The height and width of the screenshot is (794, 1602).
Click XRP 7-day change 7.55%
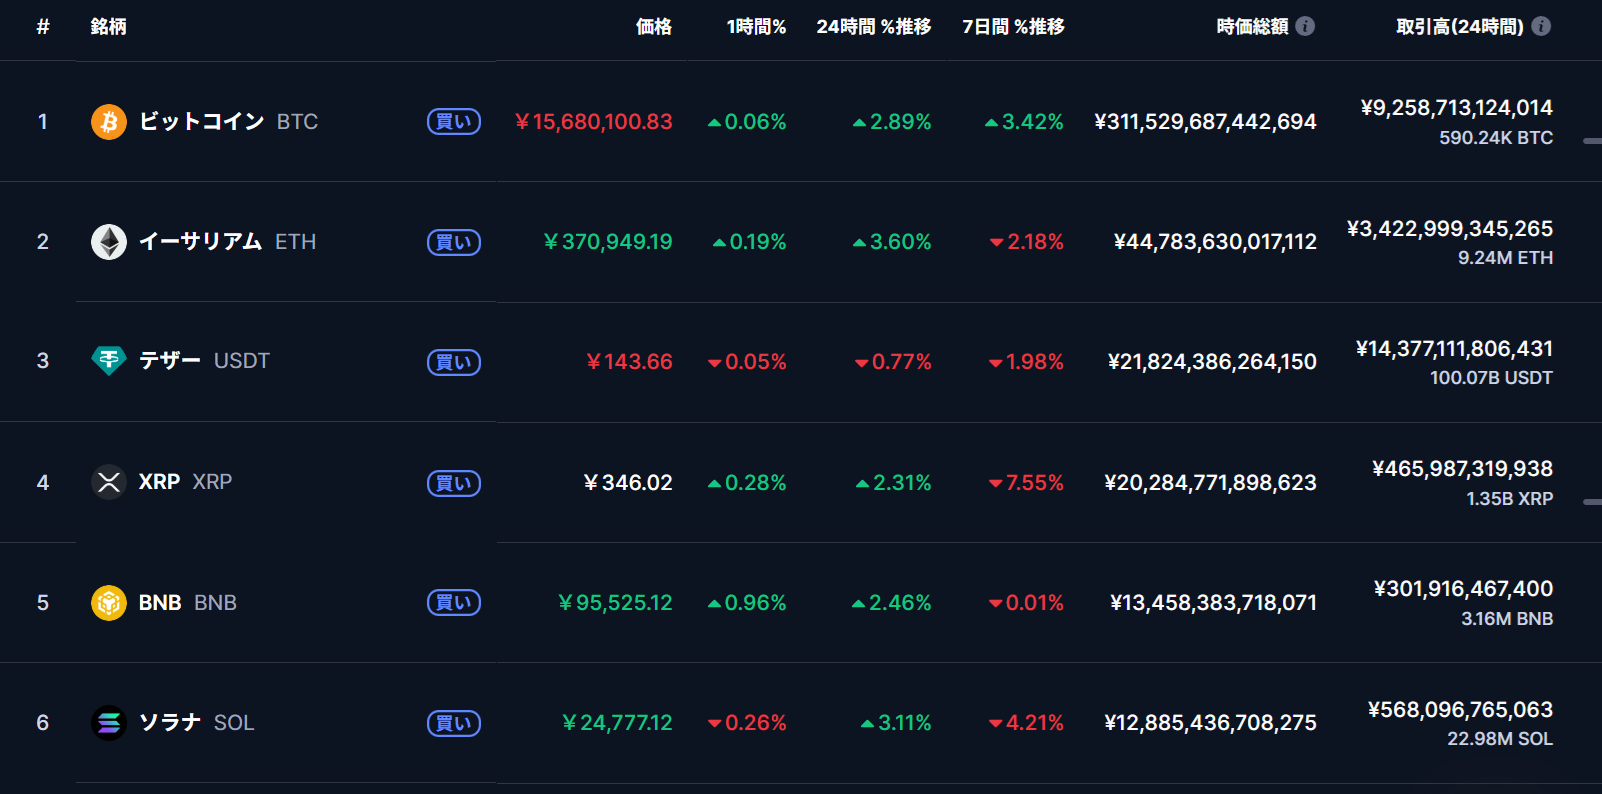pos(1026,483)
